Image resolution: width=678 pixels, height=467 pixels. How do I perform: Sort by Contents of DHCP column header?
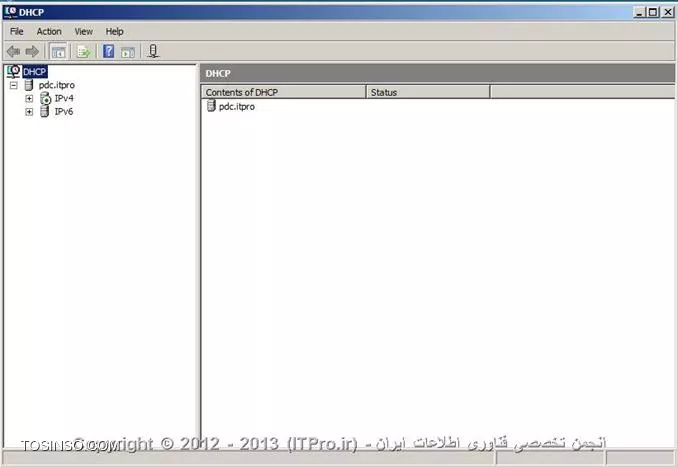[284, 92]
